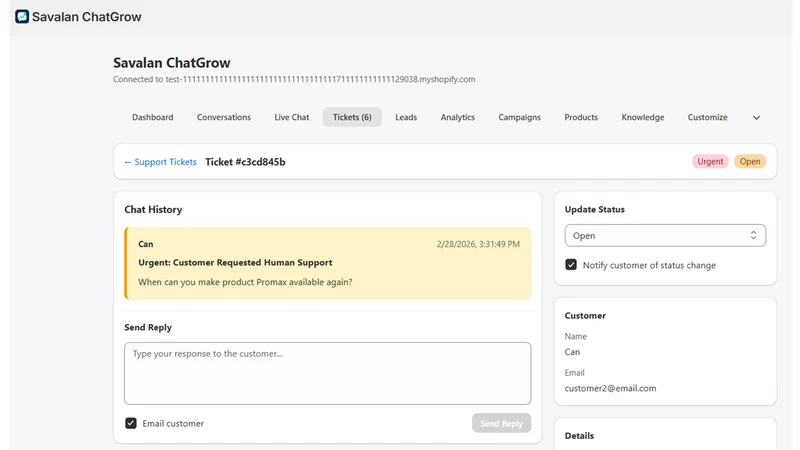Click the customer name Can in Customer panel

[x=572, y=352]
